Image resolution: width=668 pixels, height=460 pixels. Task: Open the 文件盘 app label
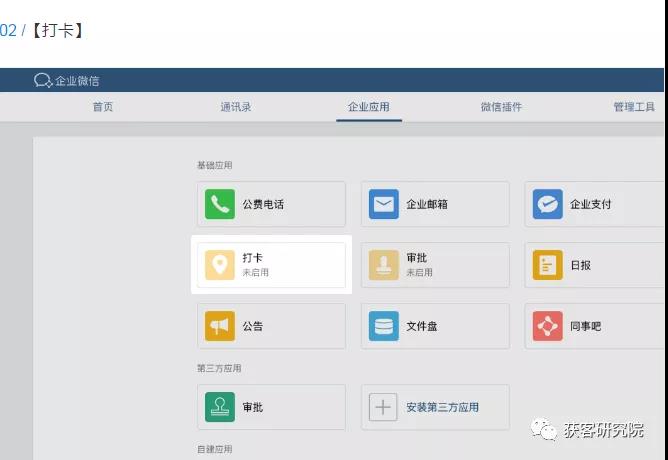click(x=422, y=327)
